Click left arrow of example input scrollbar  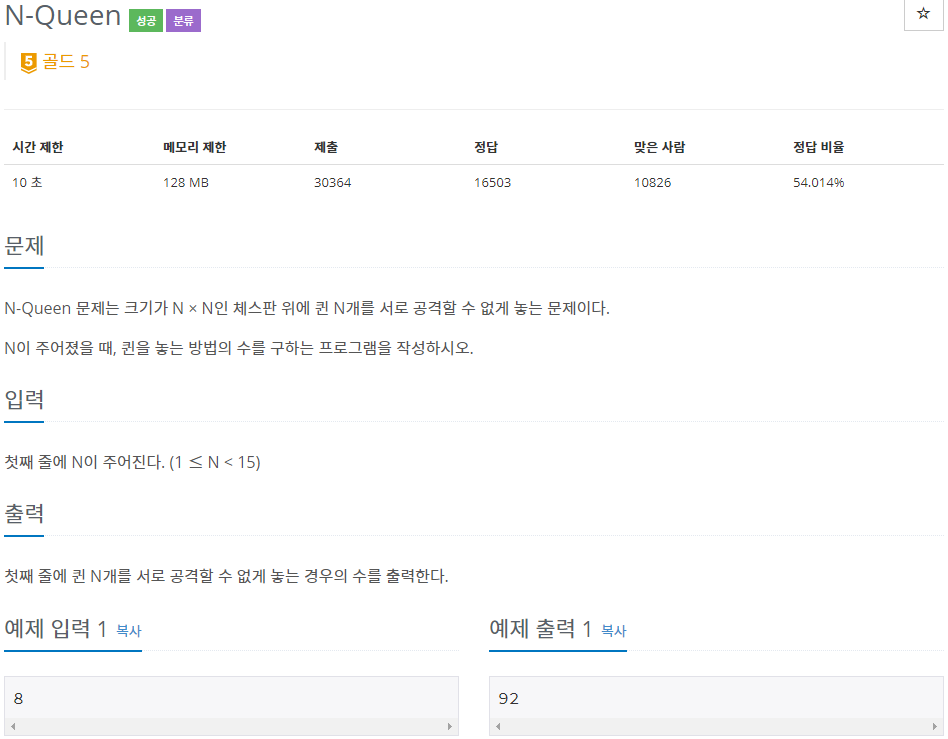click(13, 726)
